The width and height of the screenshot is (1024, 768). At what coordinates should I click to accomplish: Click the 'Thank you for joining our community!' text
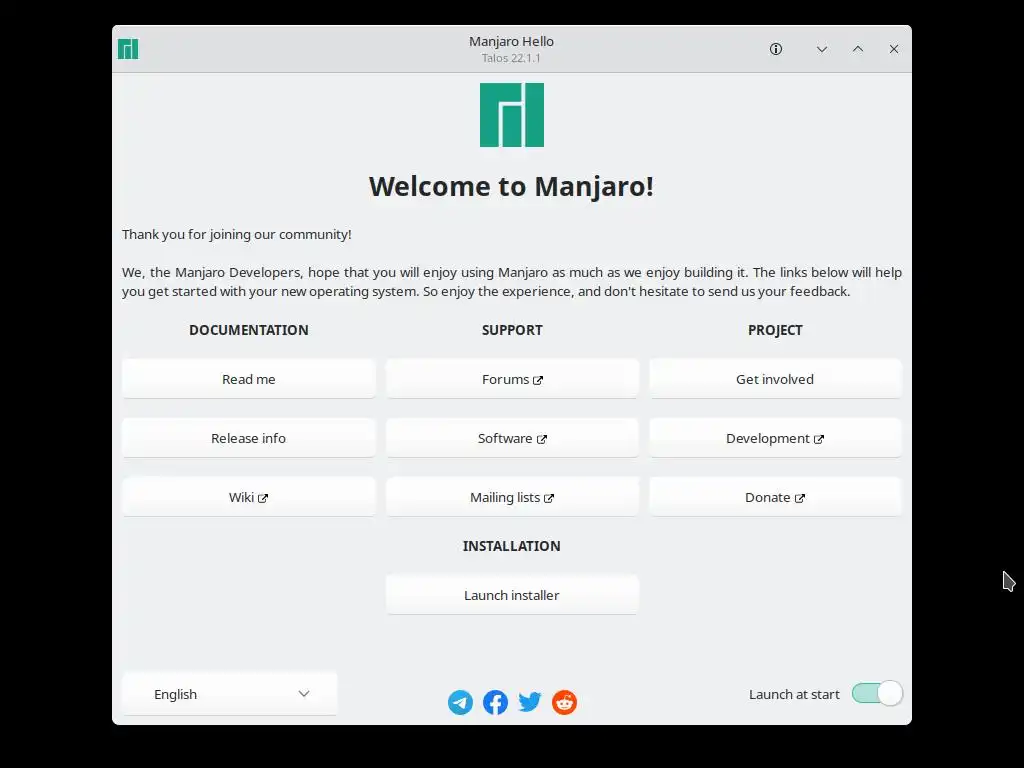click(236, 234)
